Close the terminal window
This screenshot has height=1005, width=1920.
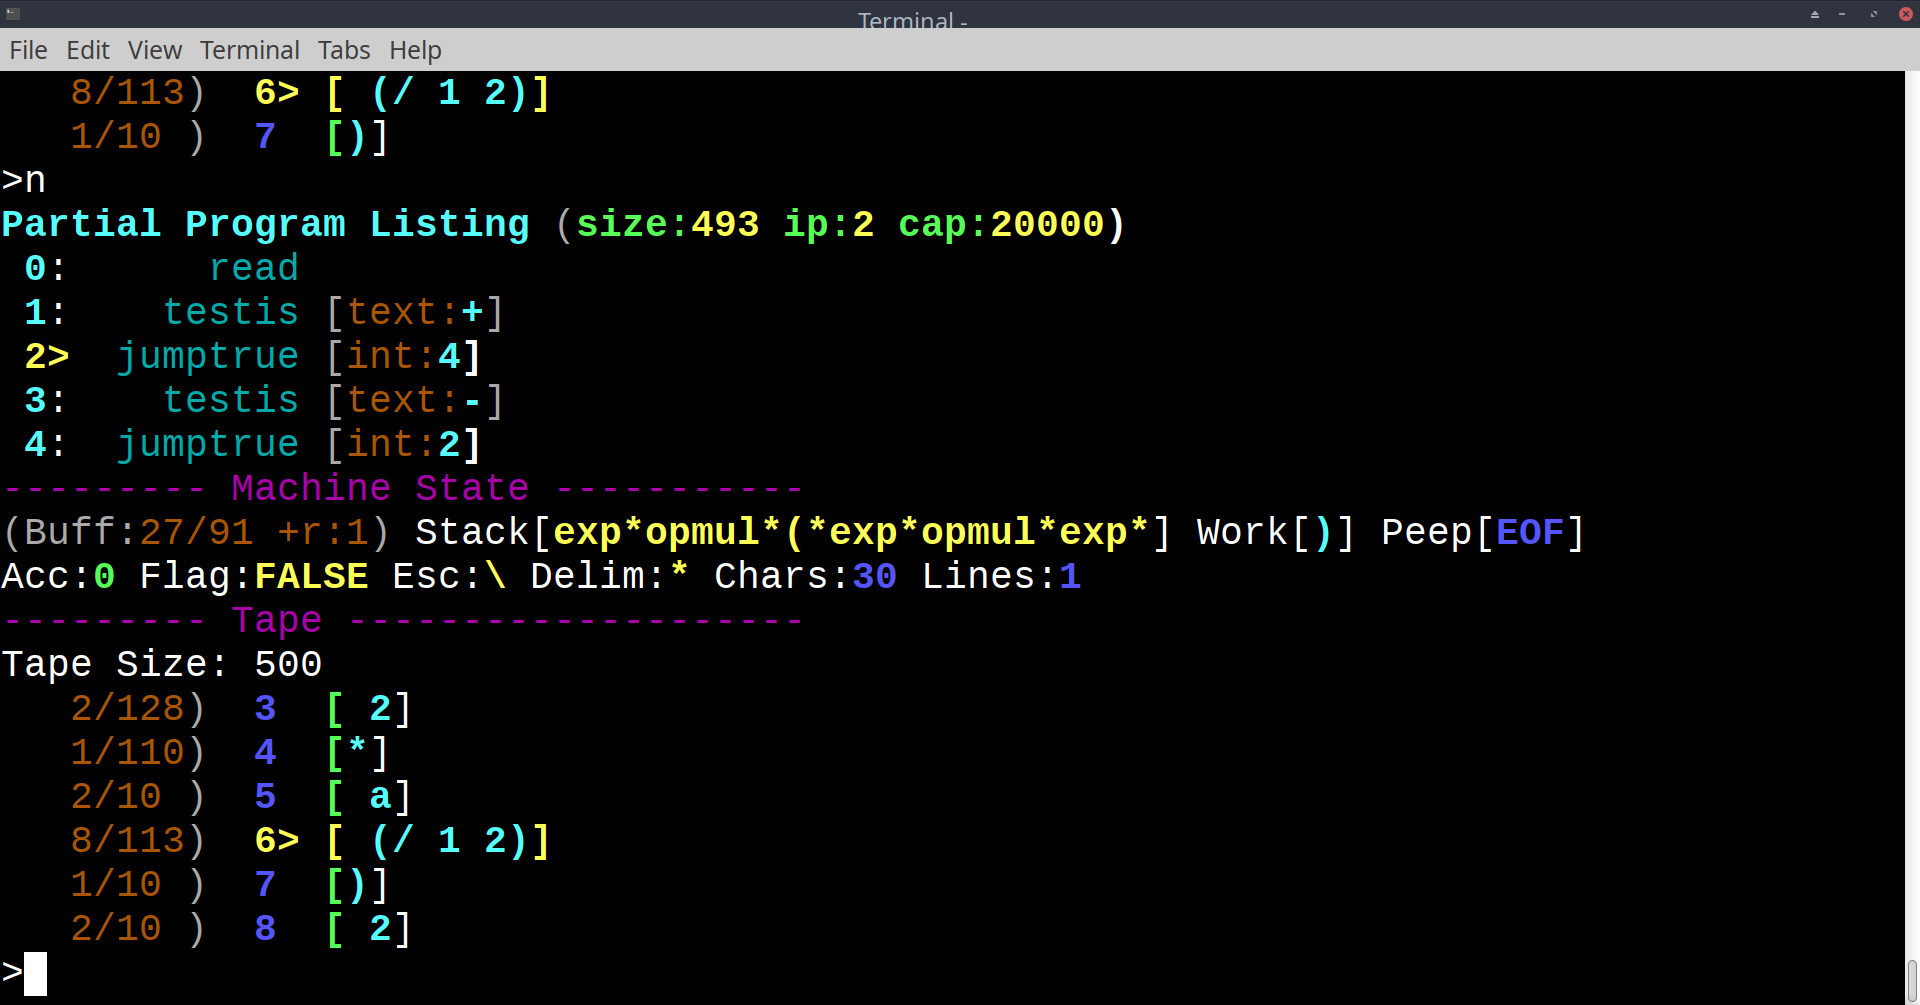pyautogui.click(x=1905, y=14)
